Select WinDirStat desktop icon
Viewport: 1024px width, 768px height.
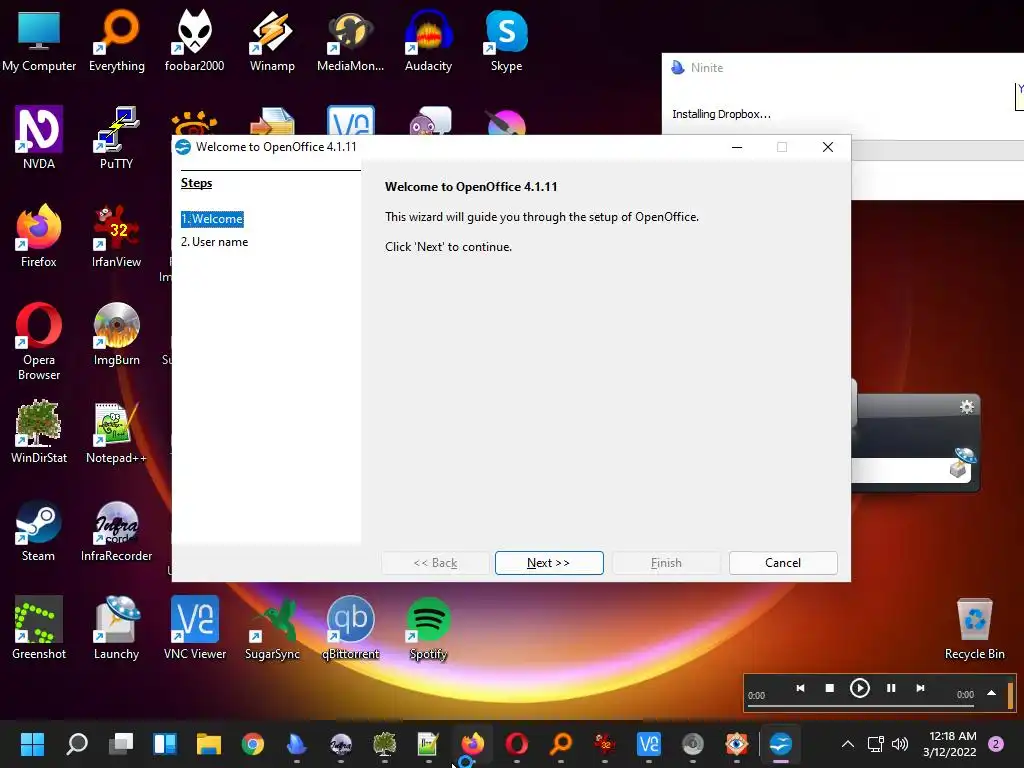coord(39,432)
